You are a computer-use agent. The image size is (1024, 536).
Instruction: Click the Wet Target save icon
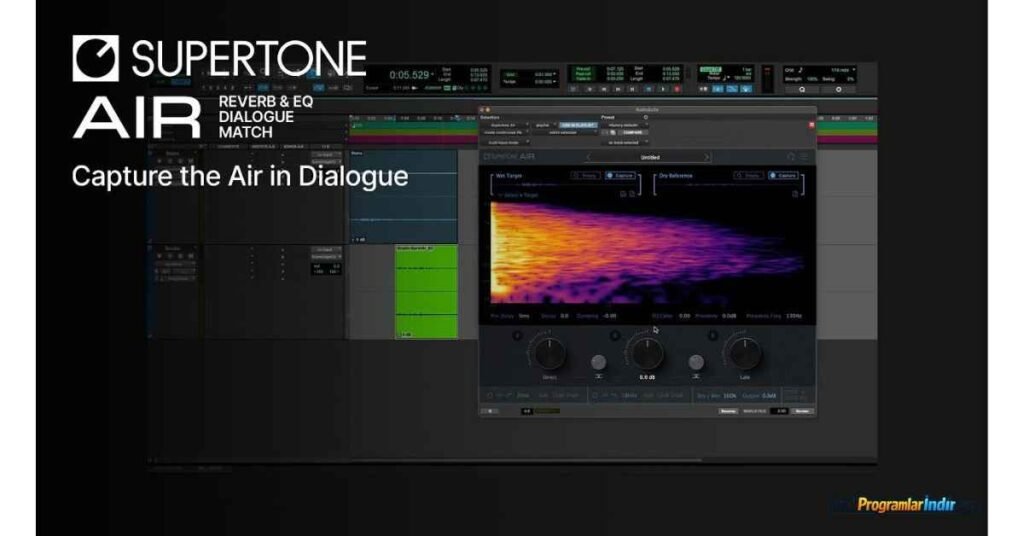pyautogui.click(x=623, y=194)
